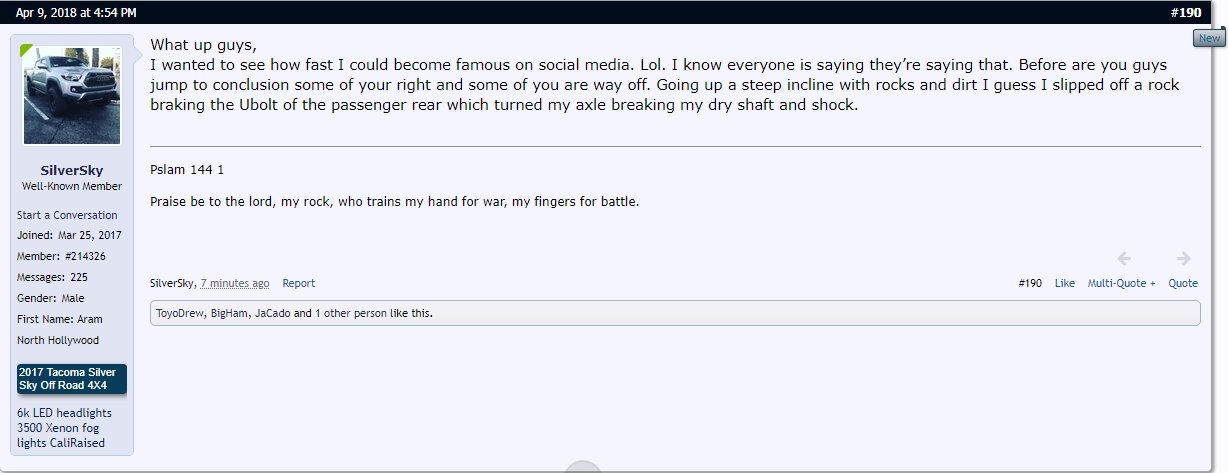This screenshot has height=473, width=1228.
Task: Click the SilverSky username in sidebar
Action: [x=72, y=170]
